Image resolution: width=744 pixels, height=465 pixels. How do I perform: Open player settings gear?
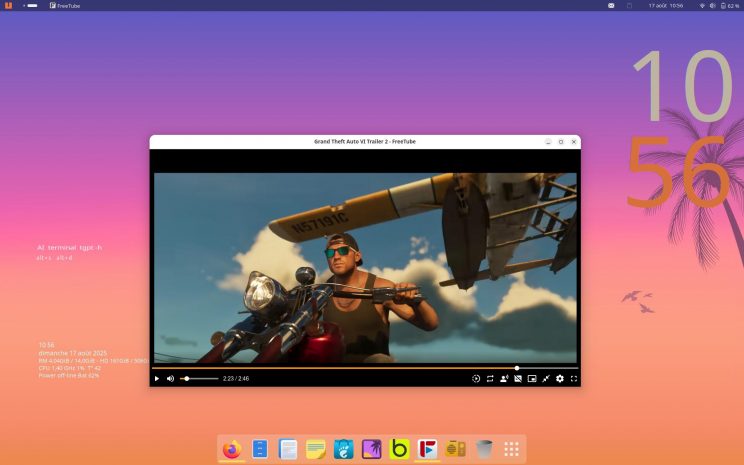pos(560,379)
